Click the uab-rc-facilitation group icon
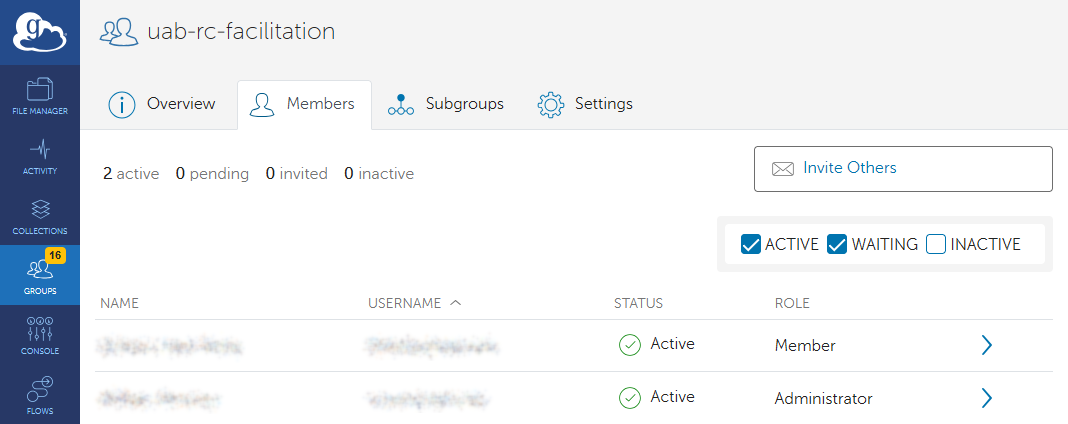Viewport: 1068px width, 424px height. (x=118, y=32)
